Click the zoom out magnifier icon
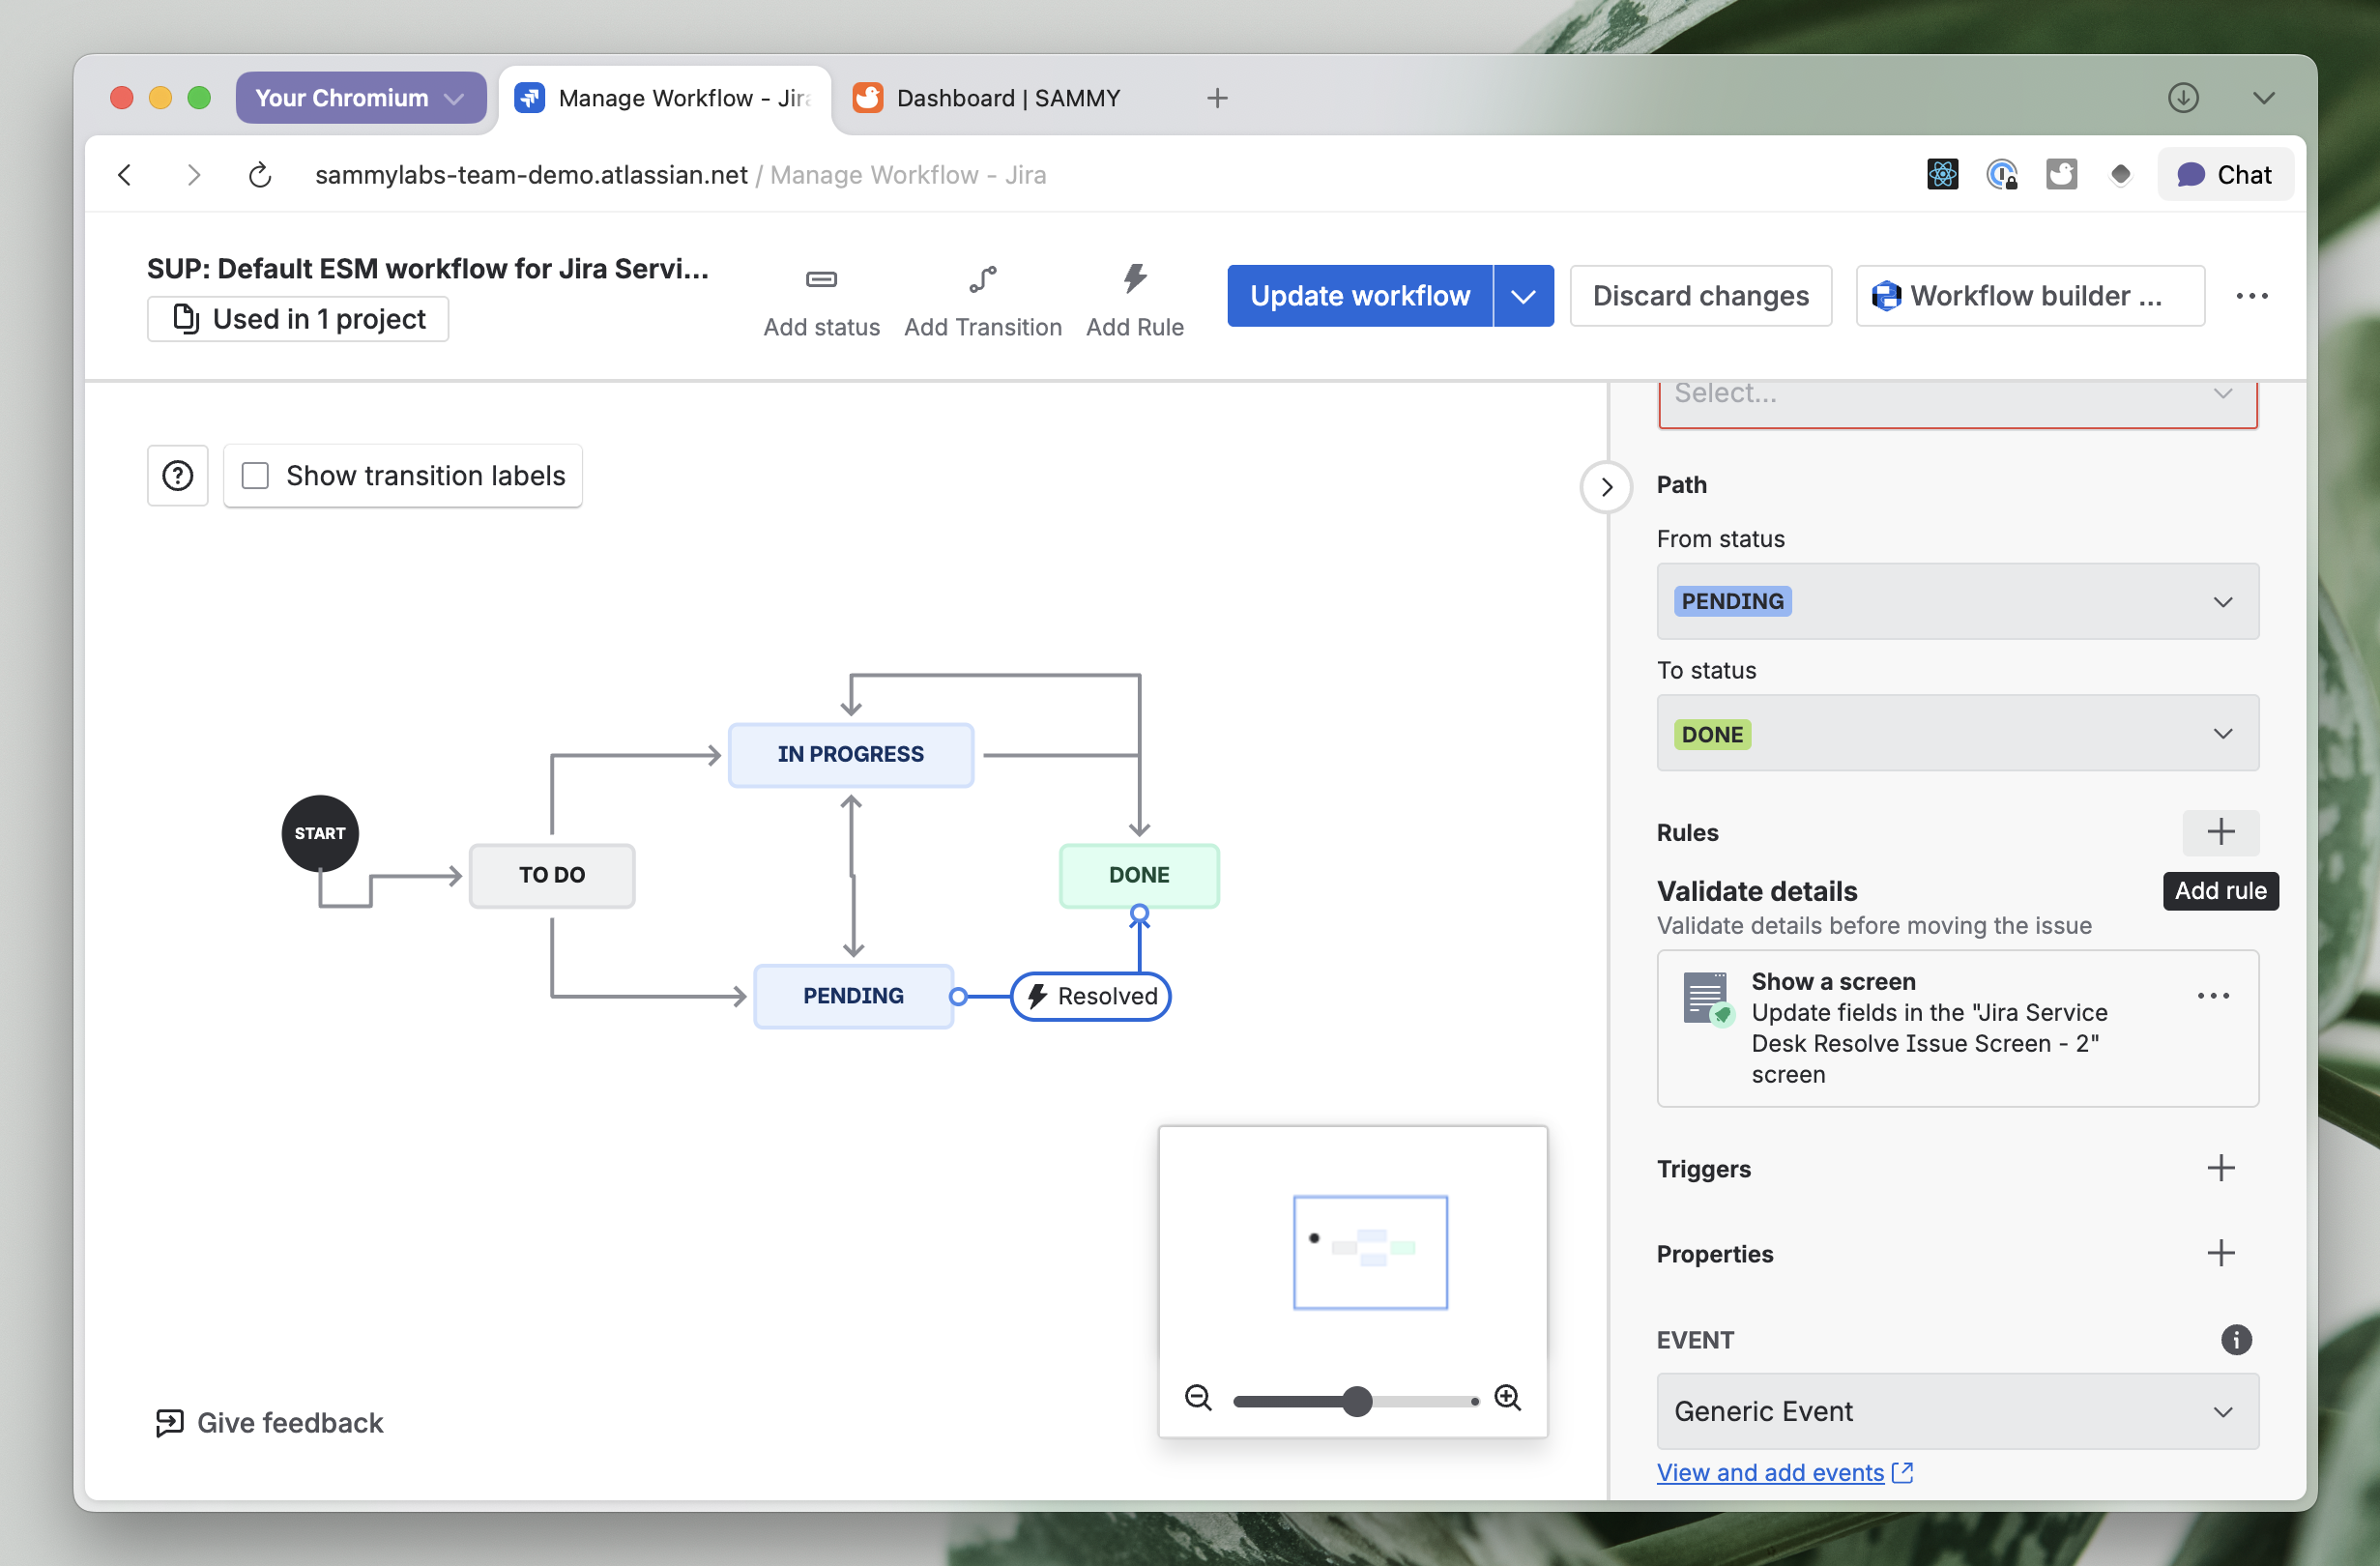The width and height of the screenshot is (2380, 1566). [x=1198, y=1397]
